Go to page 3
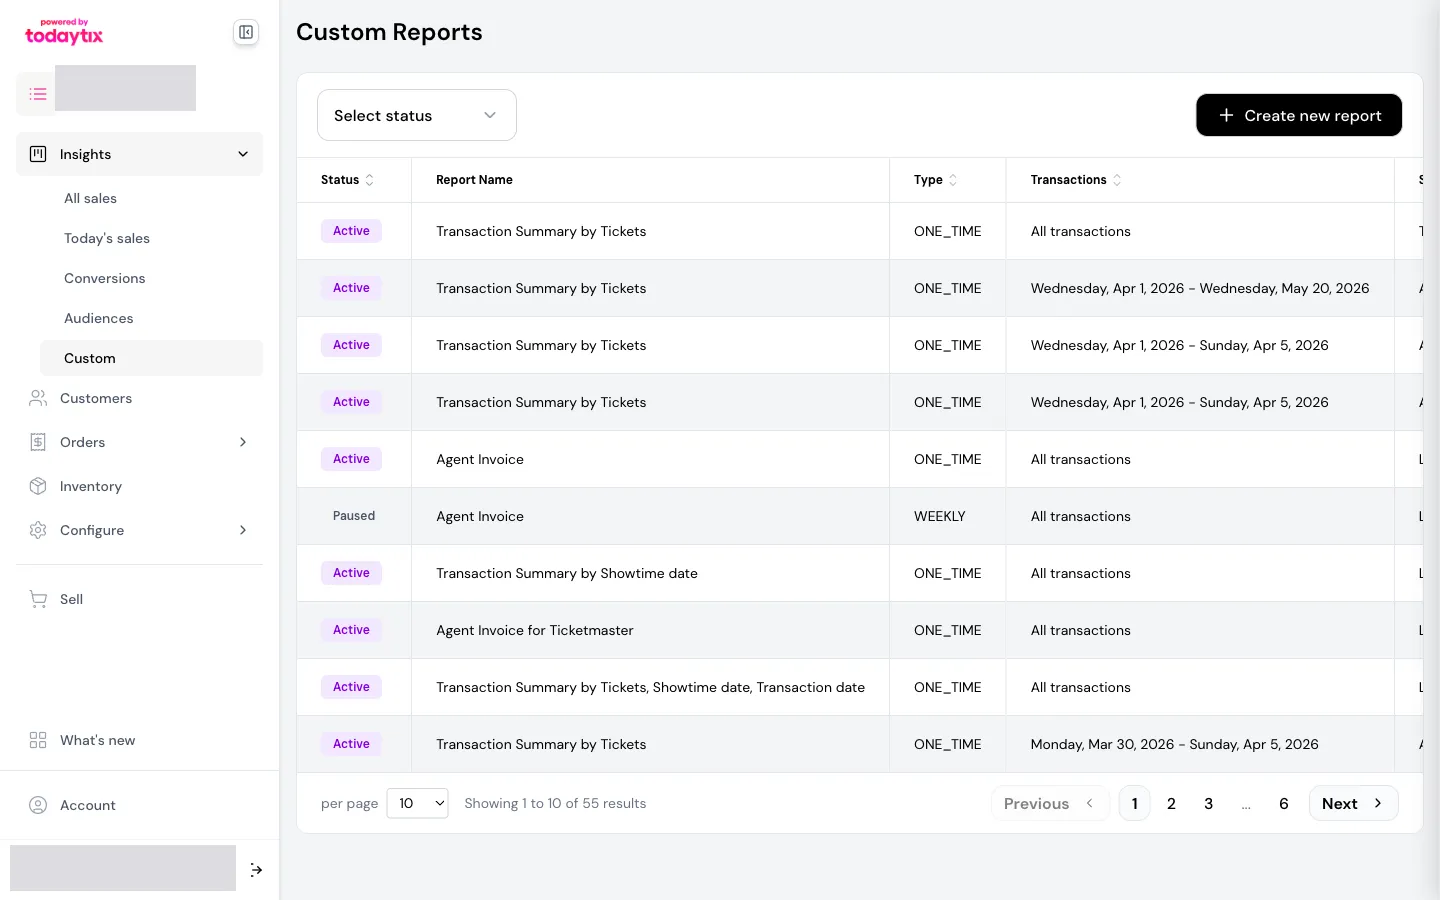The image size is (1440, 900). tap(1208, 803)
